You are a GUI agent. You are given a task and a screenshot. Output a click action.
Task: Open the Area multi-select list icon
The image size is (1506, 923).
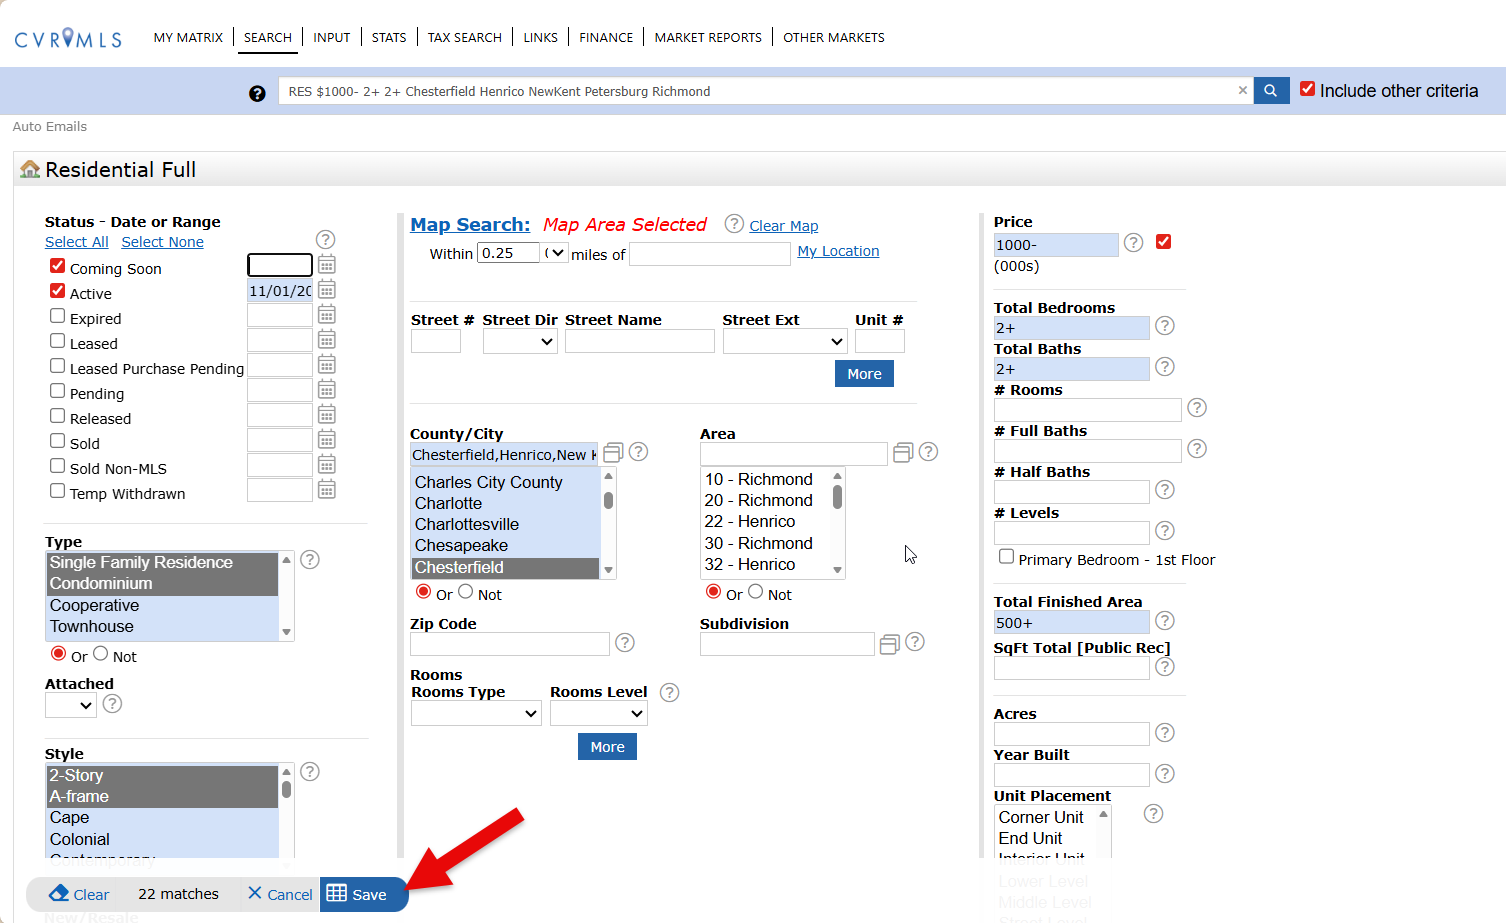click(902, 452)
